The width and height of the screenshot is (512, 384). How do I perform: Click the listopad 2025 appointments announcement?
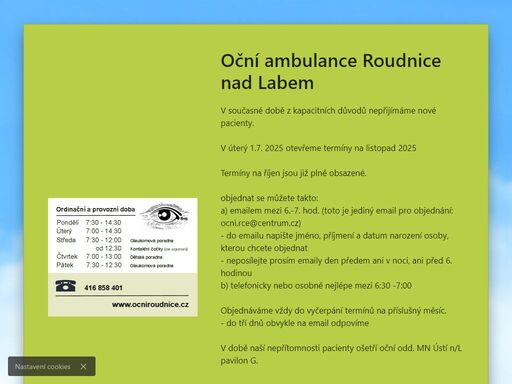(x=318, y=148)
